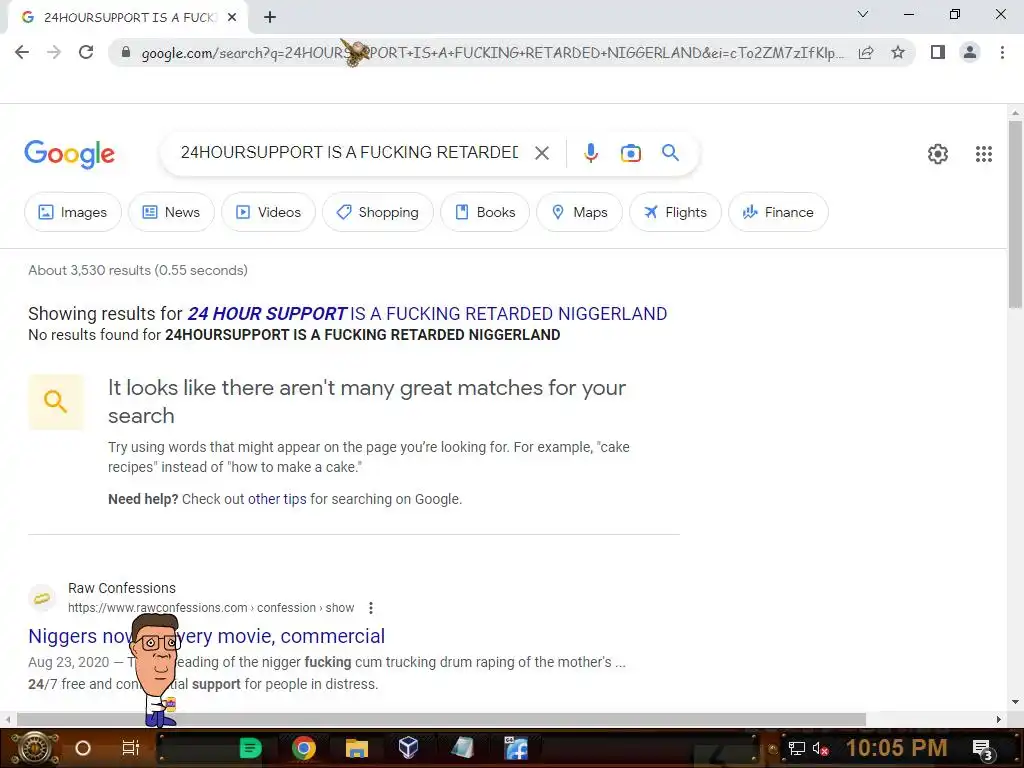Select the Flights chip

pyautogui.click(x=675, y=212)
